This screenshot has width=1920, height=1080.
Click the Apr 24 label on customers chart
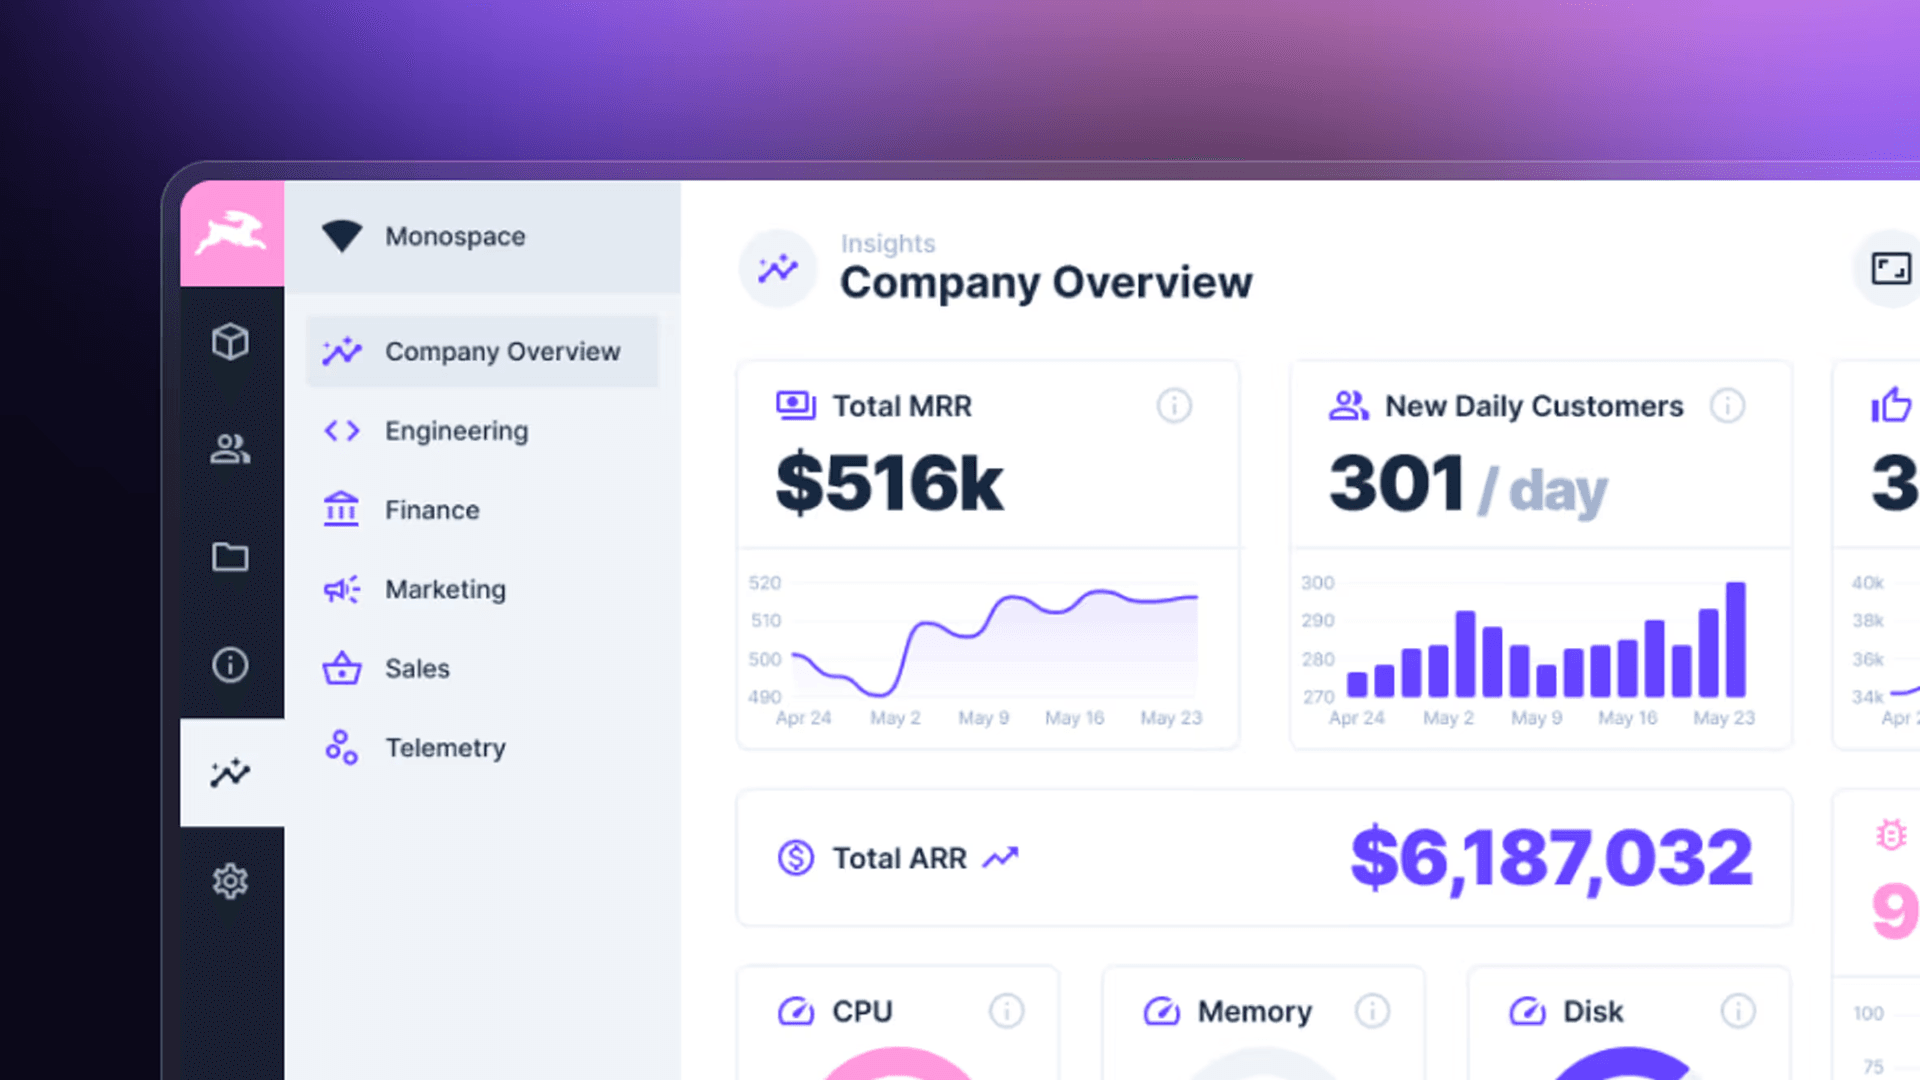click(x=1356, y=718)
